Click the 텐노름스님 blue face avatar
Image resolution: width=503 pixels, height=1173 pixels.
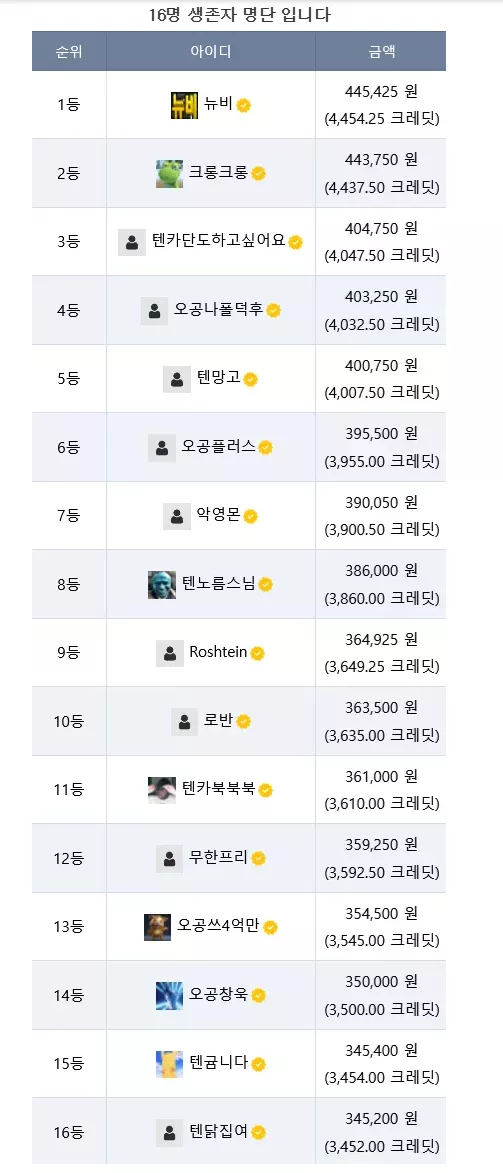point(162,584)
